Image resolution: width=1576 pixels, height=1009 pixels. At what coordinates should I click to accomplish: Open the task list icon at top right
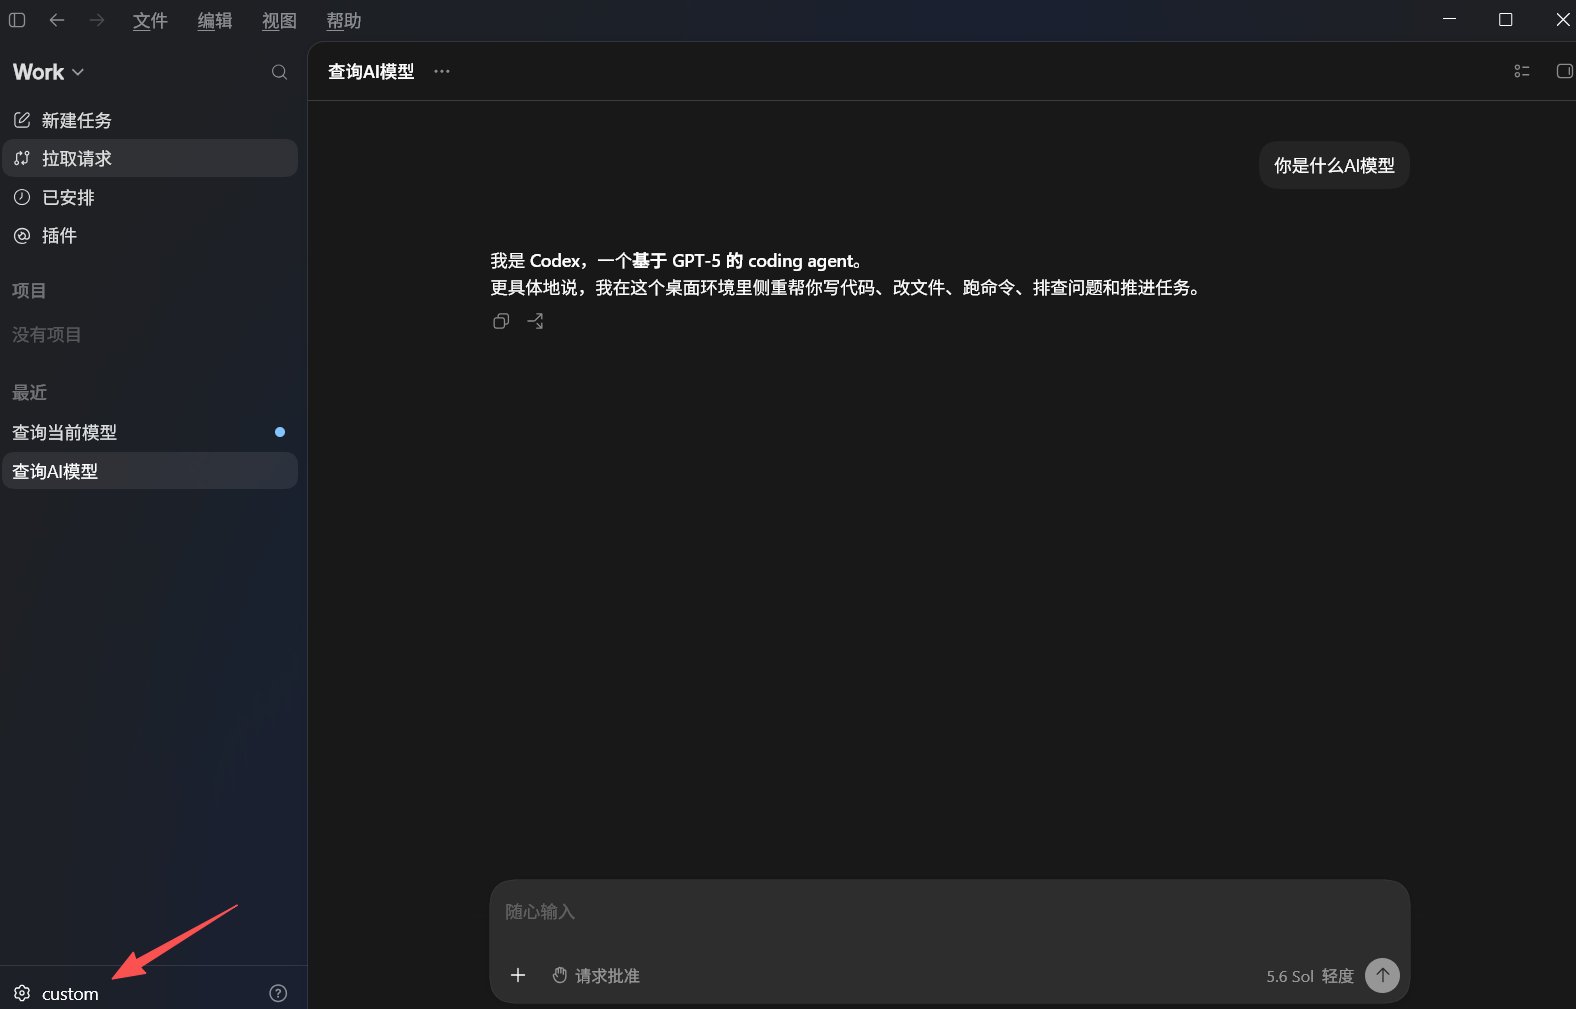tap(1522, 71)
